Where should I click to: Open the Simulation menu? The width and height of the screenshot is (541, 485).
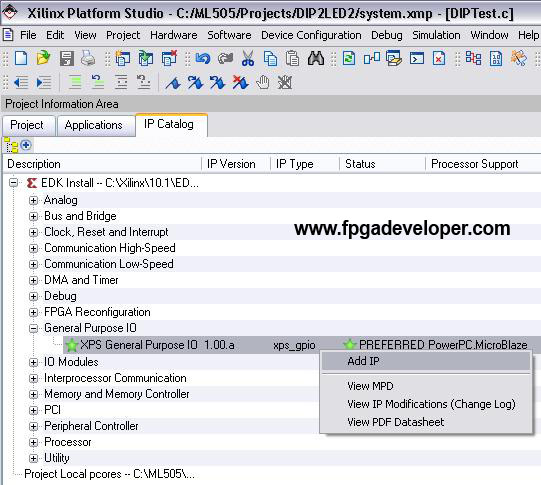point(436,35)
